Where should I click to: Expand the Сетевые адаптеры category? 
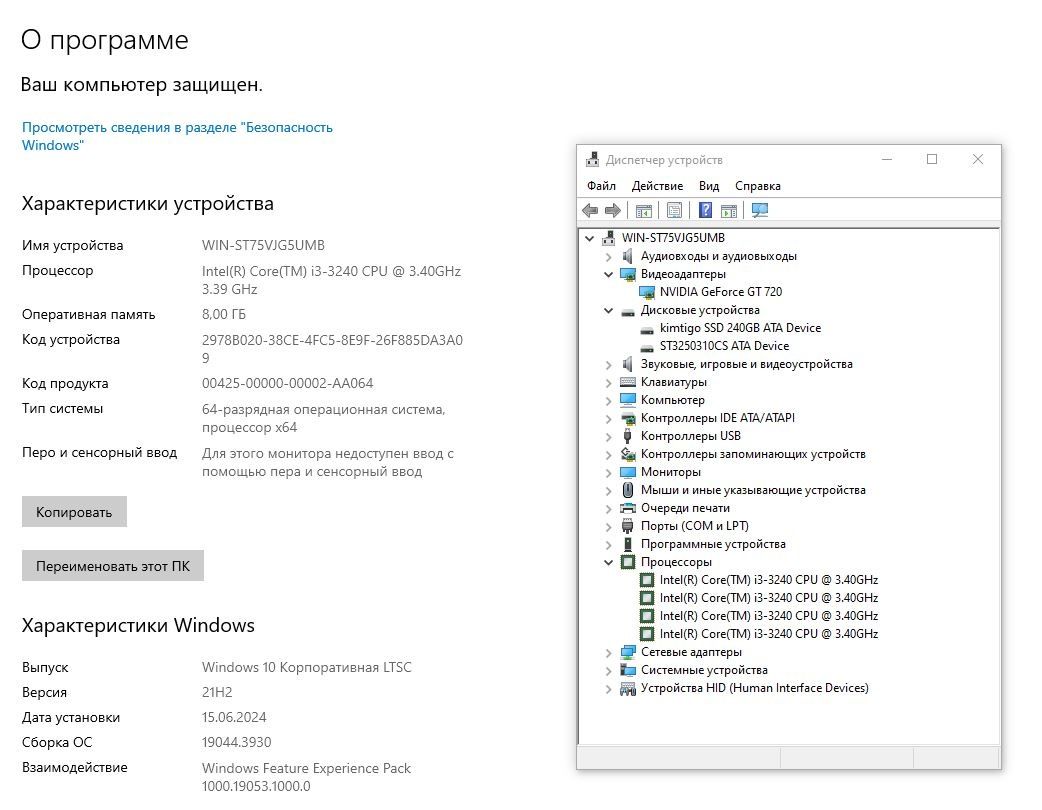tap(608, 653)
